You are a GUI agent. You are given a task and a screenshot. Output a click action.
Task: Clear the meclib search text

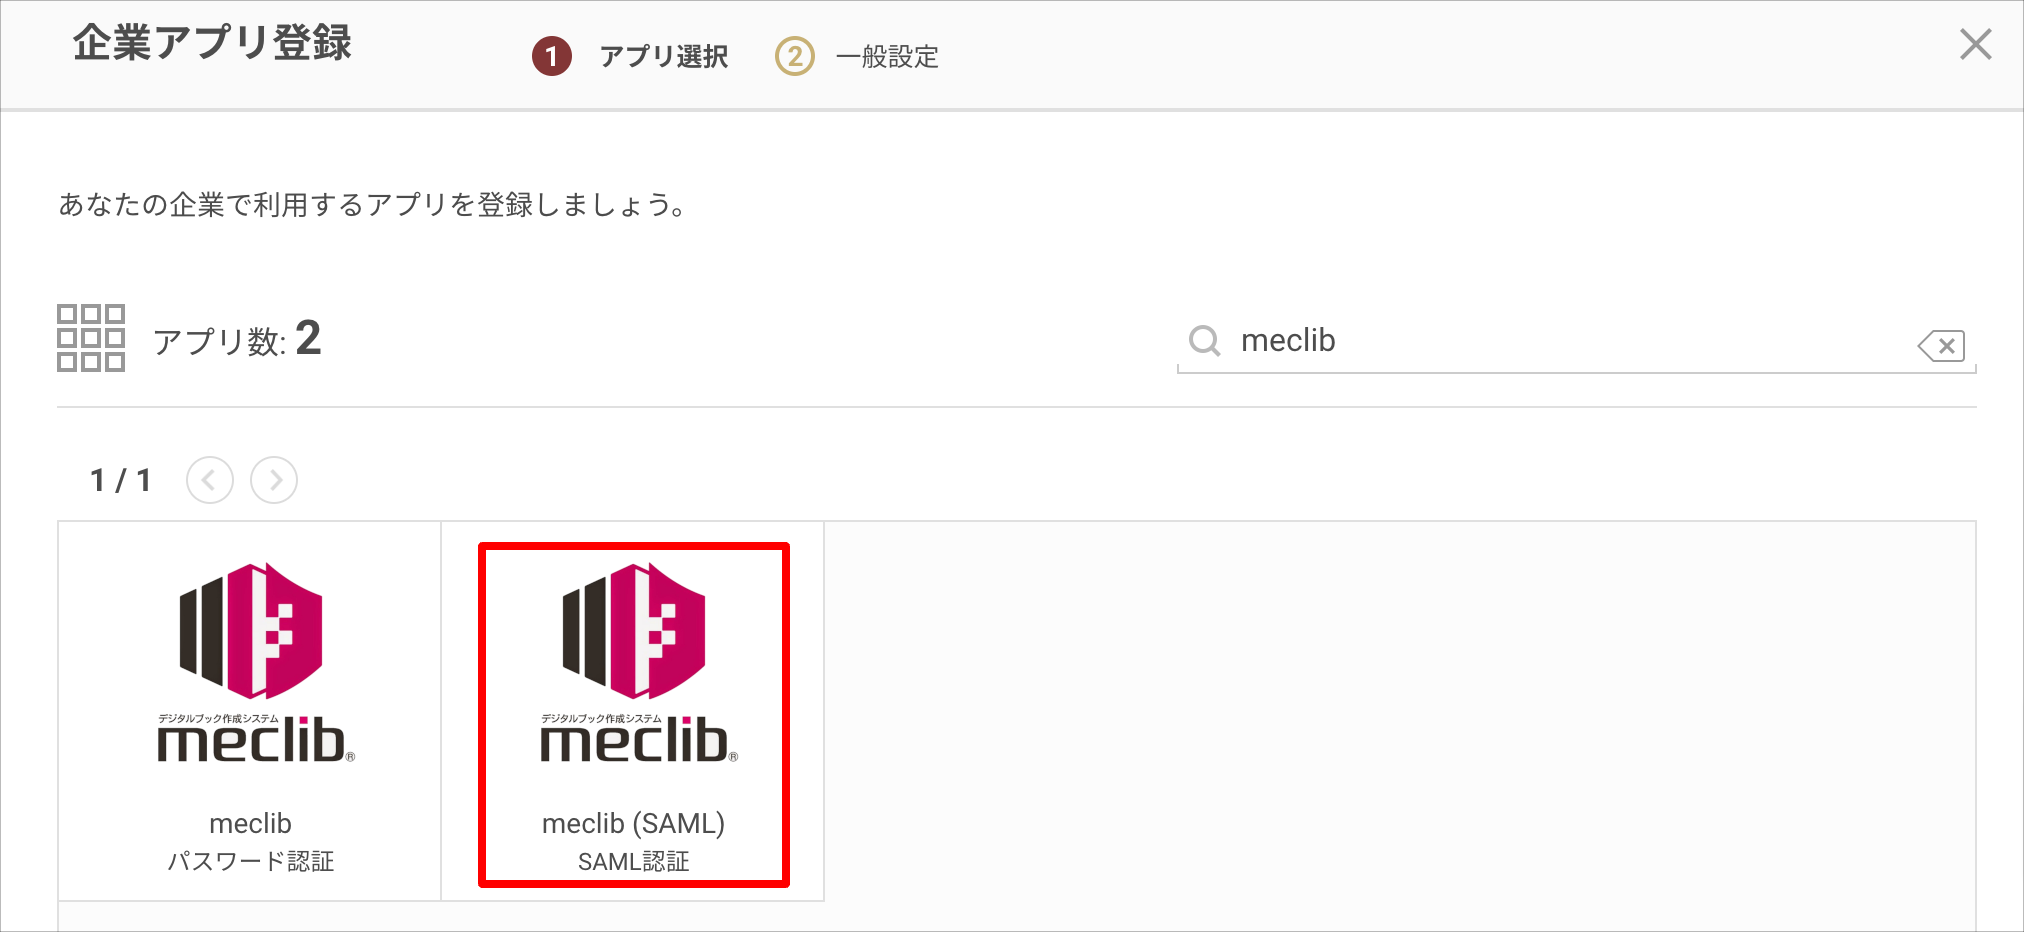click(1941, 346)
